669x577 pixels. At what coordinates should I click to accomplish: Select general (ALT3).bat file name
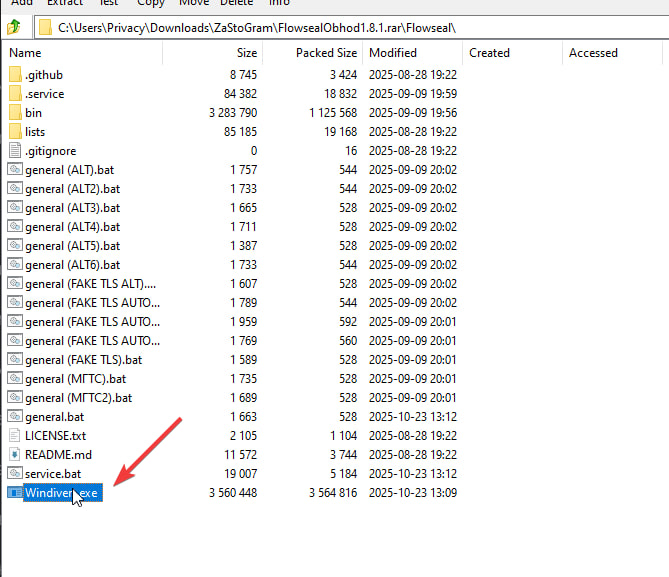(73, 208)
